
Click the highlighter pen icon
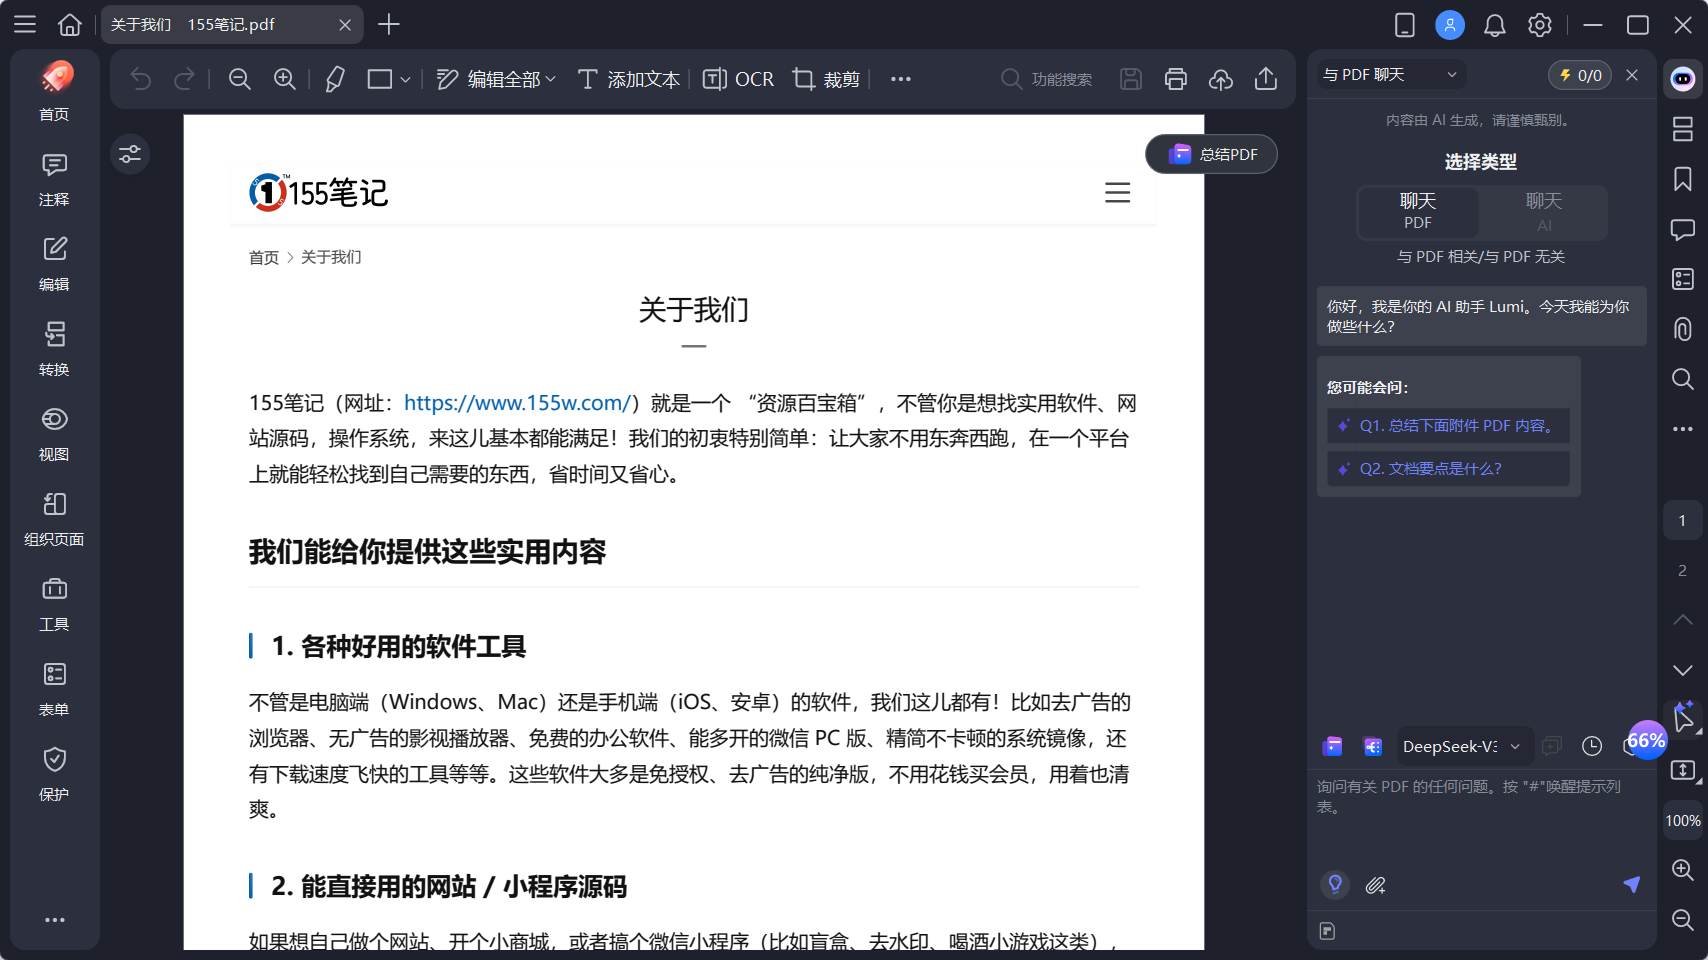[335, 79]
